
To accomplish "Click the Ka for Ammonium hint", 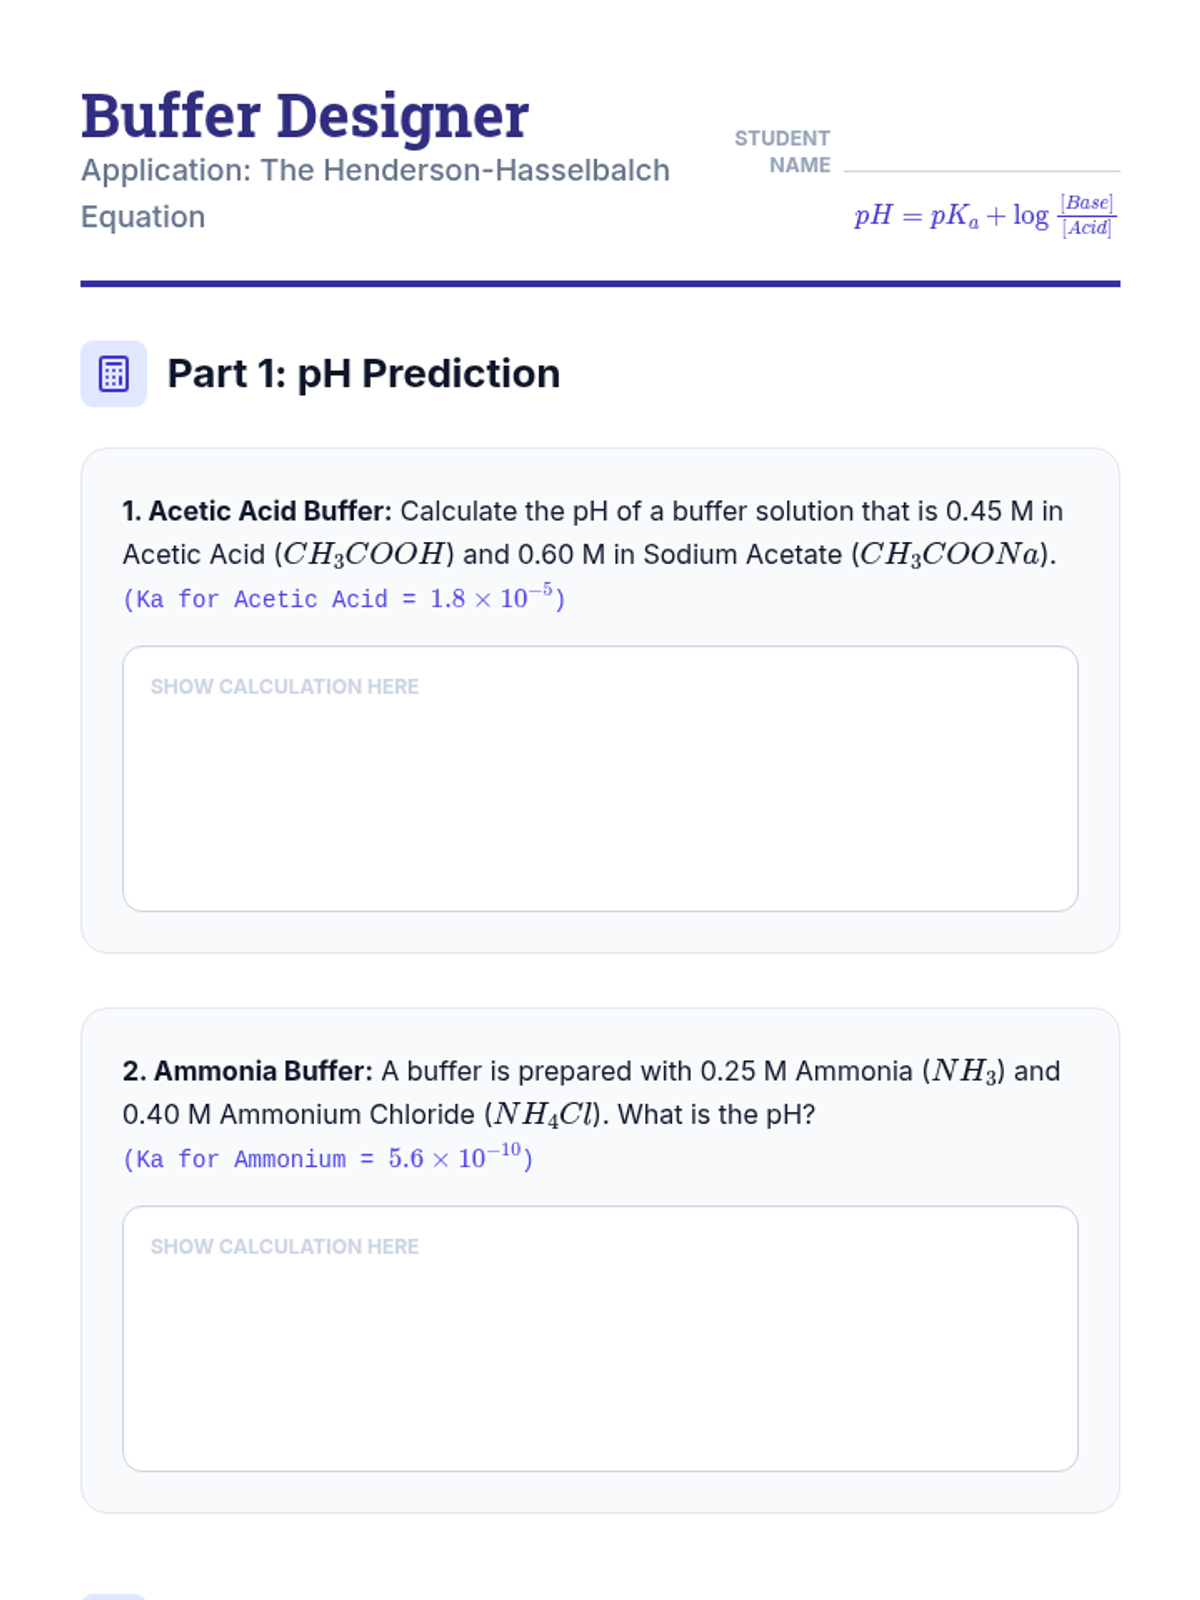I will (x=328, y=1158).
